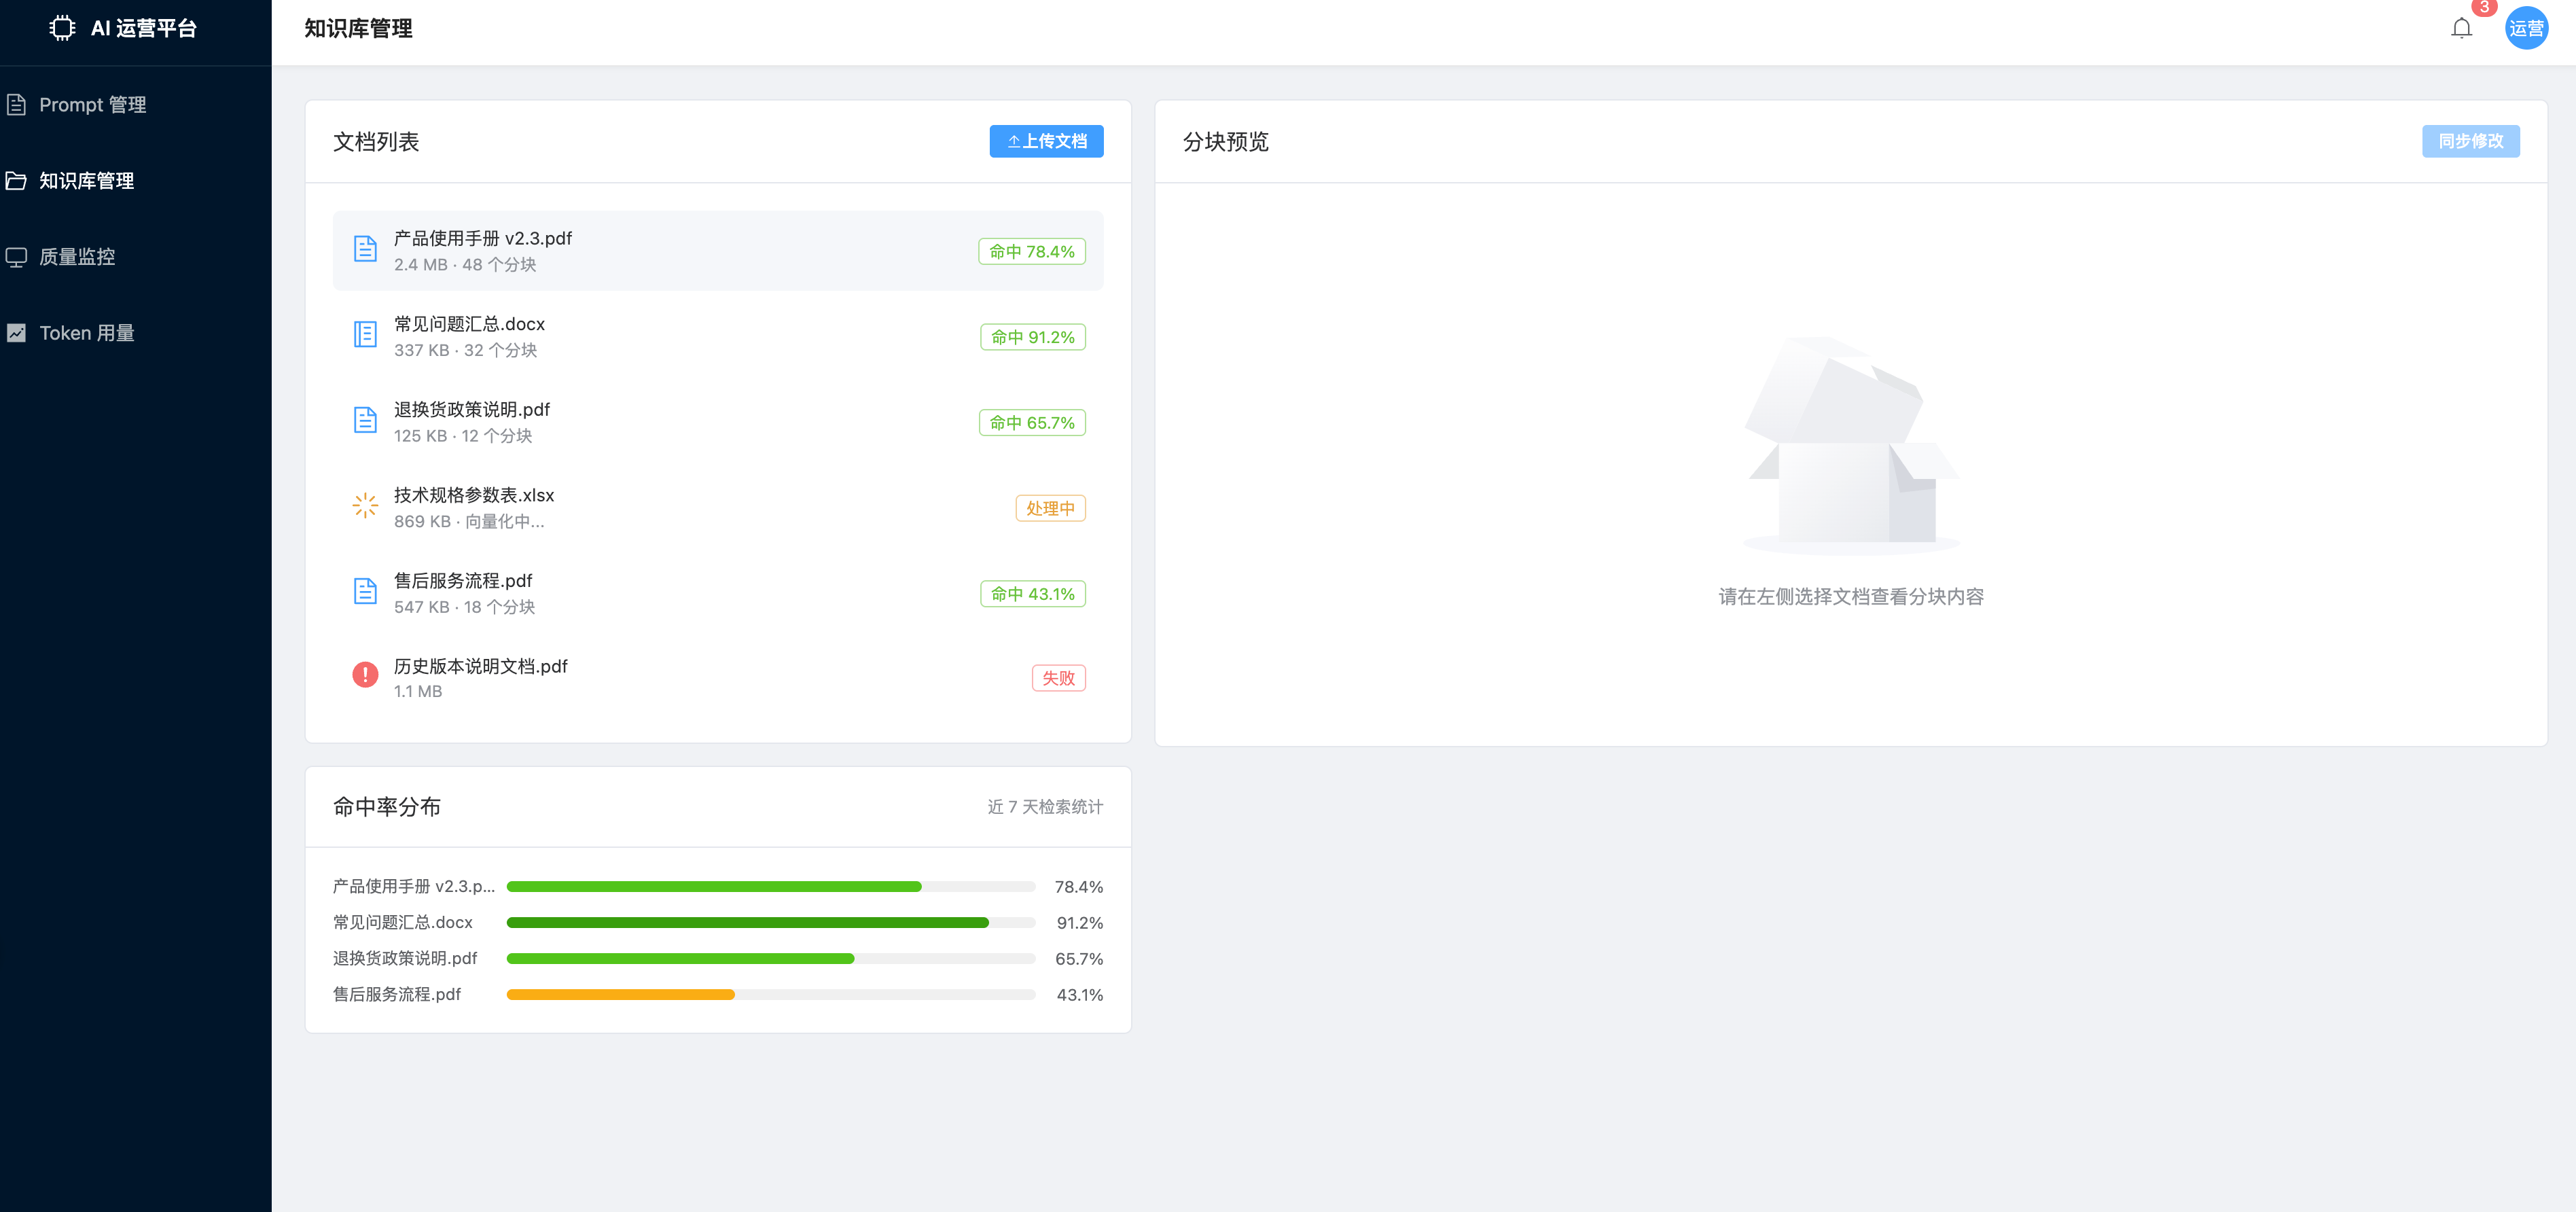
Task: Open Token 用量 menu item
Action: tap(136, 333)
